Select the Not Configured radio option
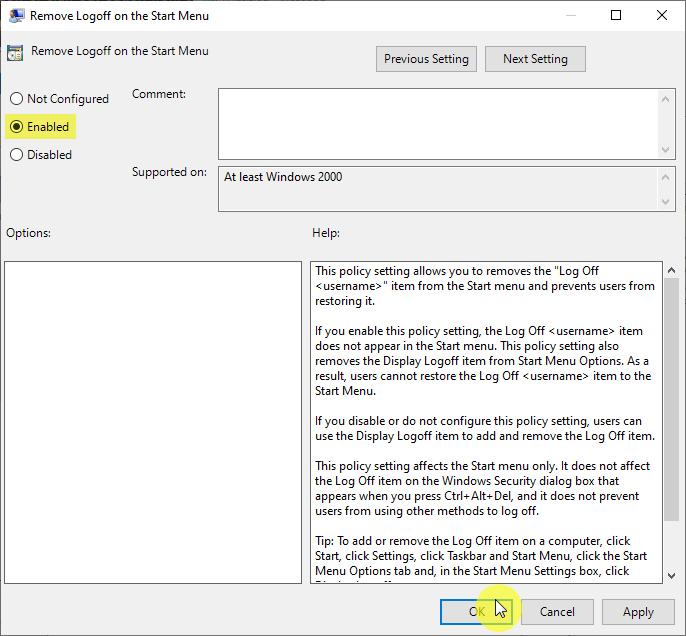This screenshot has width=686, height=636. (16, 99)
